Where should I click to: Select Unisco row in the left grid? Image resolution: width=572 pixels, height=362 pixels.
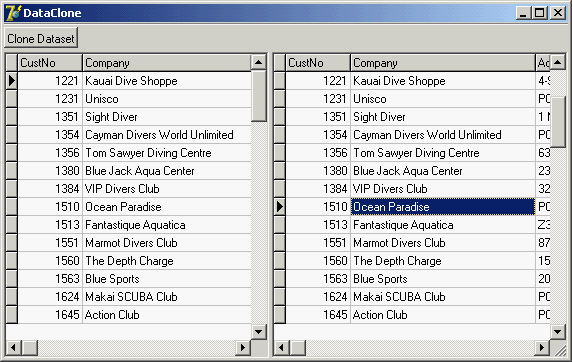coord(128,99)
